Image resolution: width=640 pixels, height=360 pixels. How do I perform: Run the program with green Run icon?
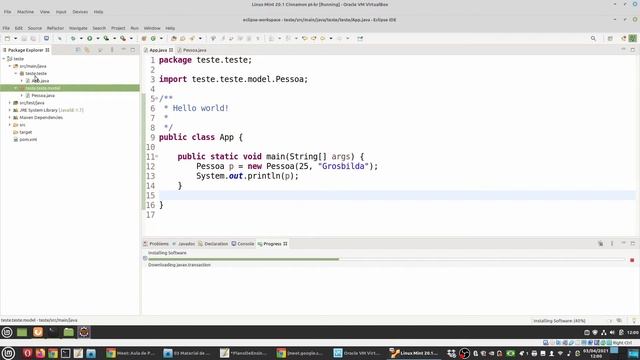click(89, 38)
